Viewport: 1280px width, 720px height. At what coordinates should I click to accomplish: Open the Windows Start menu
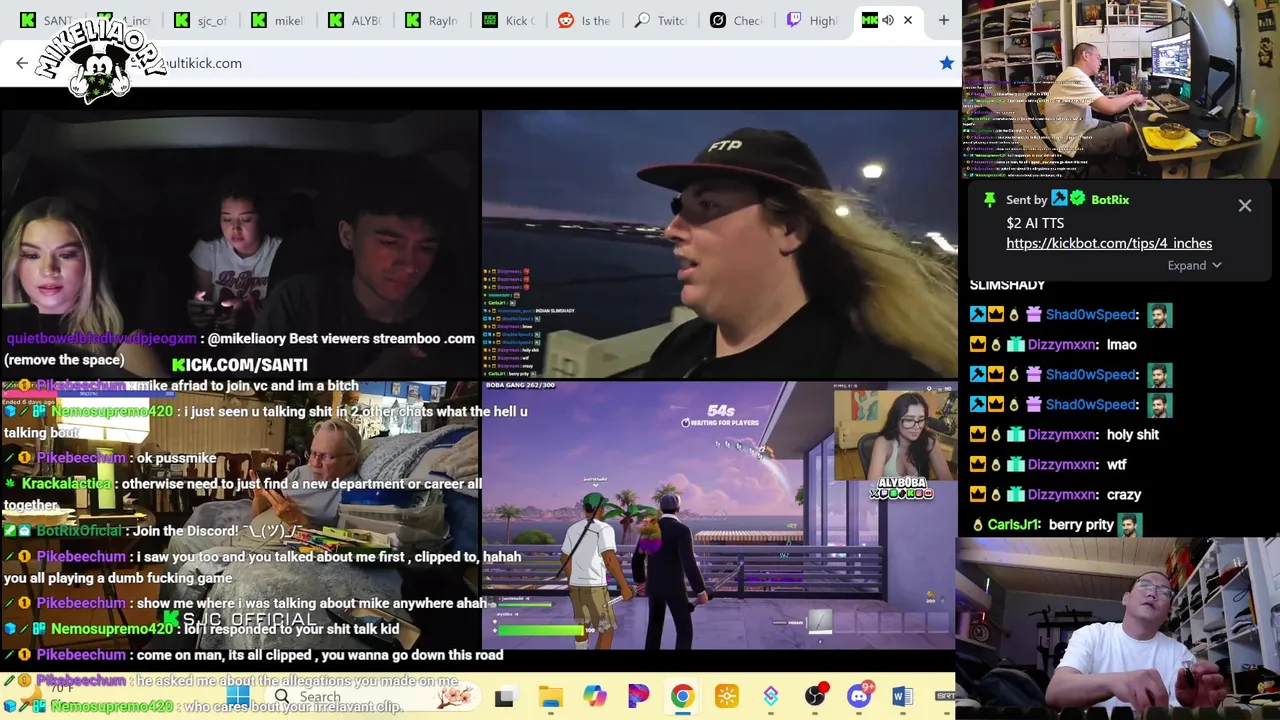237,696
